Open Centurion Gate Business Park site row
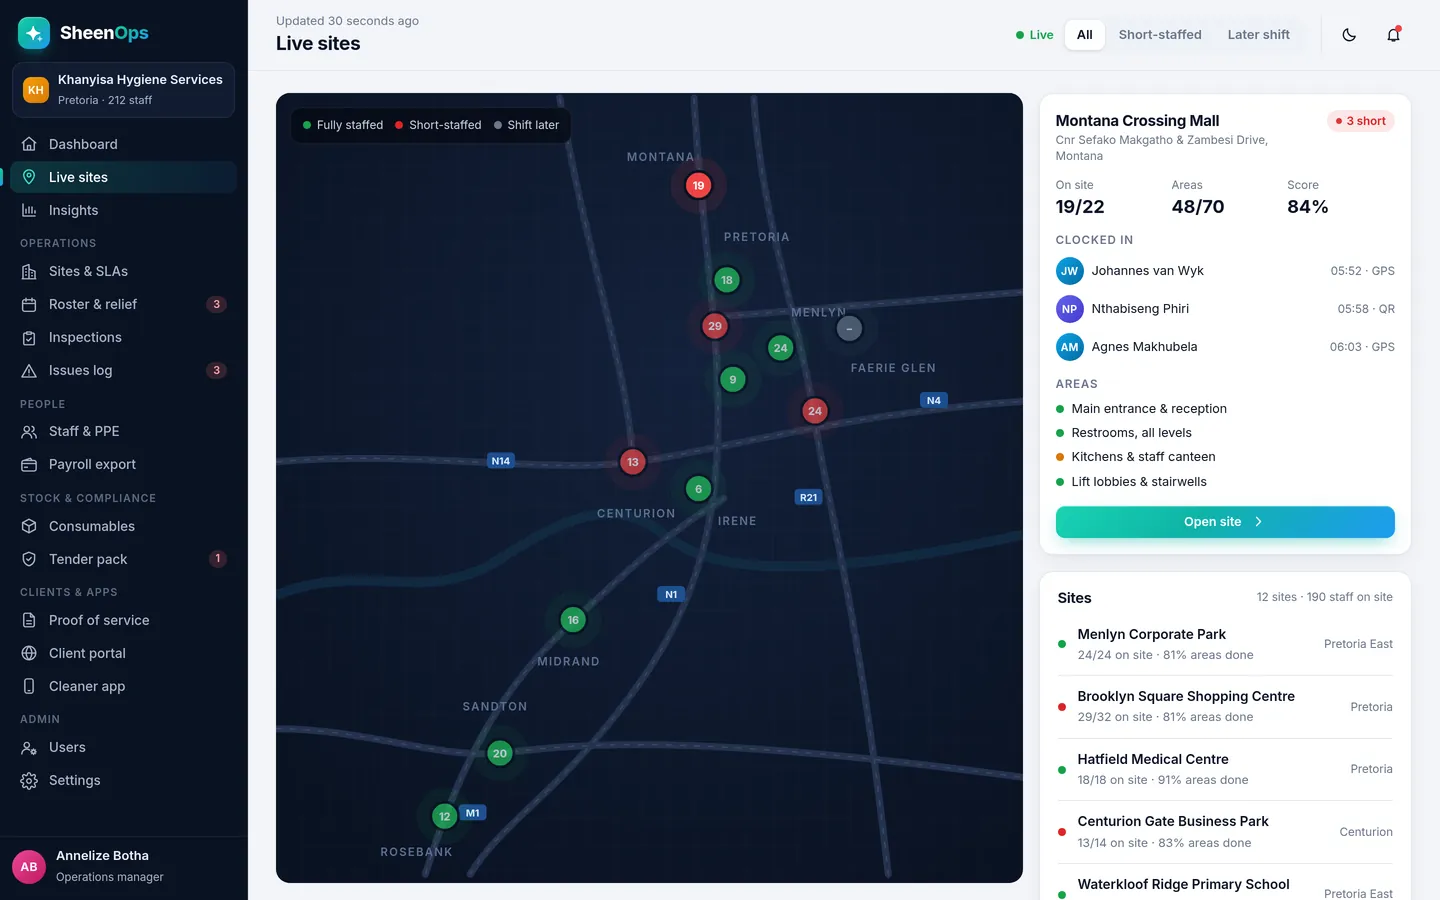 pos(1225,832)
